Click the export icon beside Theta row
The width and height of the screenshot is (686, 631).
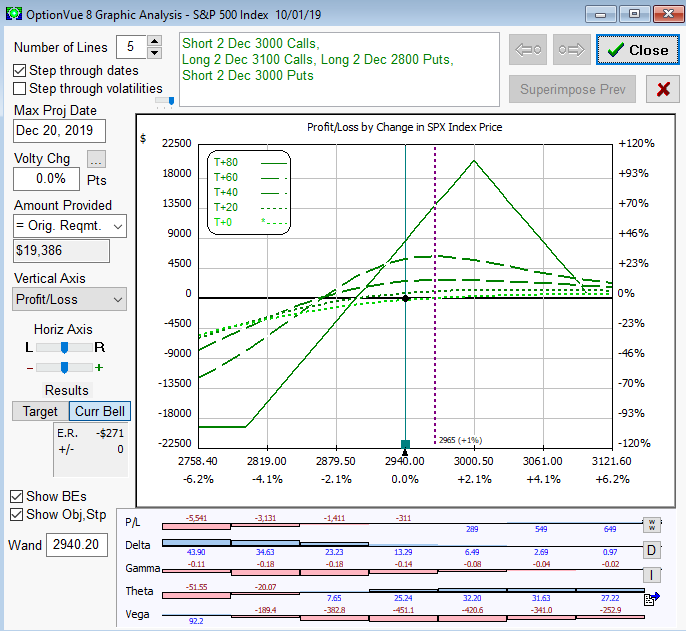[652, 598]
